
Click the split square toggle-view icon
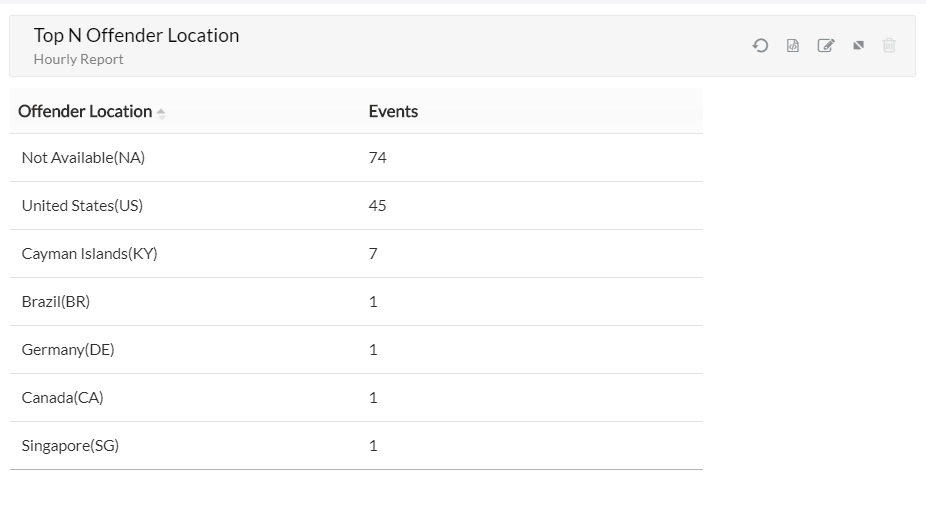(858, 45)
